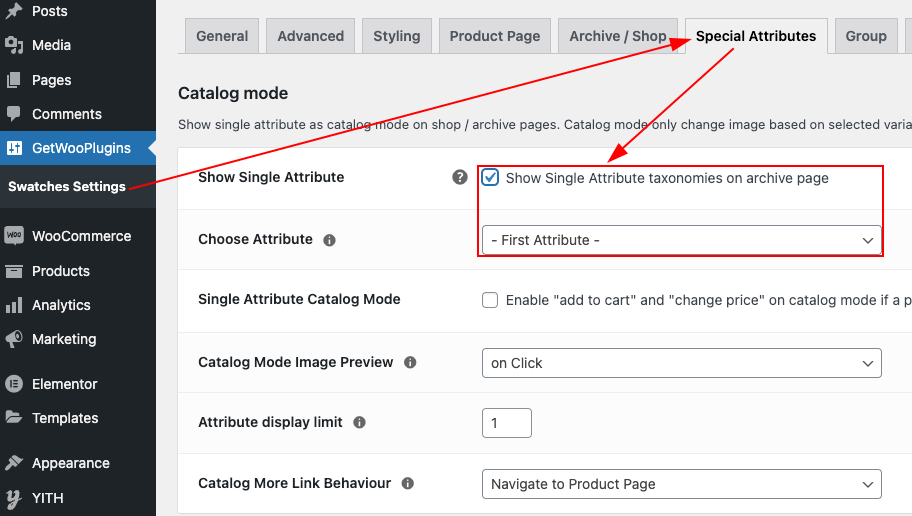The height and width of the screenshot is (516, 912).
Task: Click info icon beside Catalog More Link Behaviour
Action: tap(408, 483)
